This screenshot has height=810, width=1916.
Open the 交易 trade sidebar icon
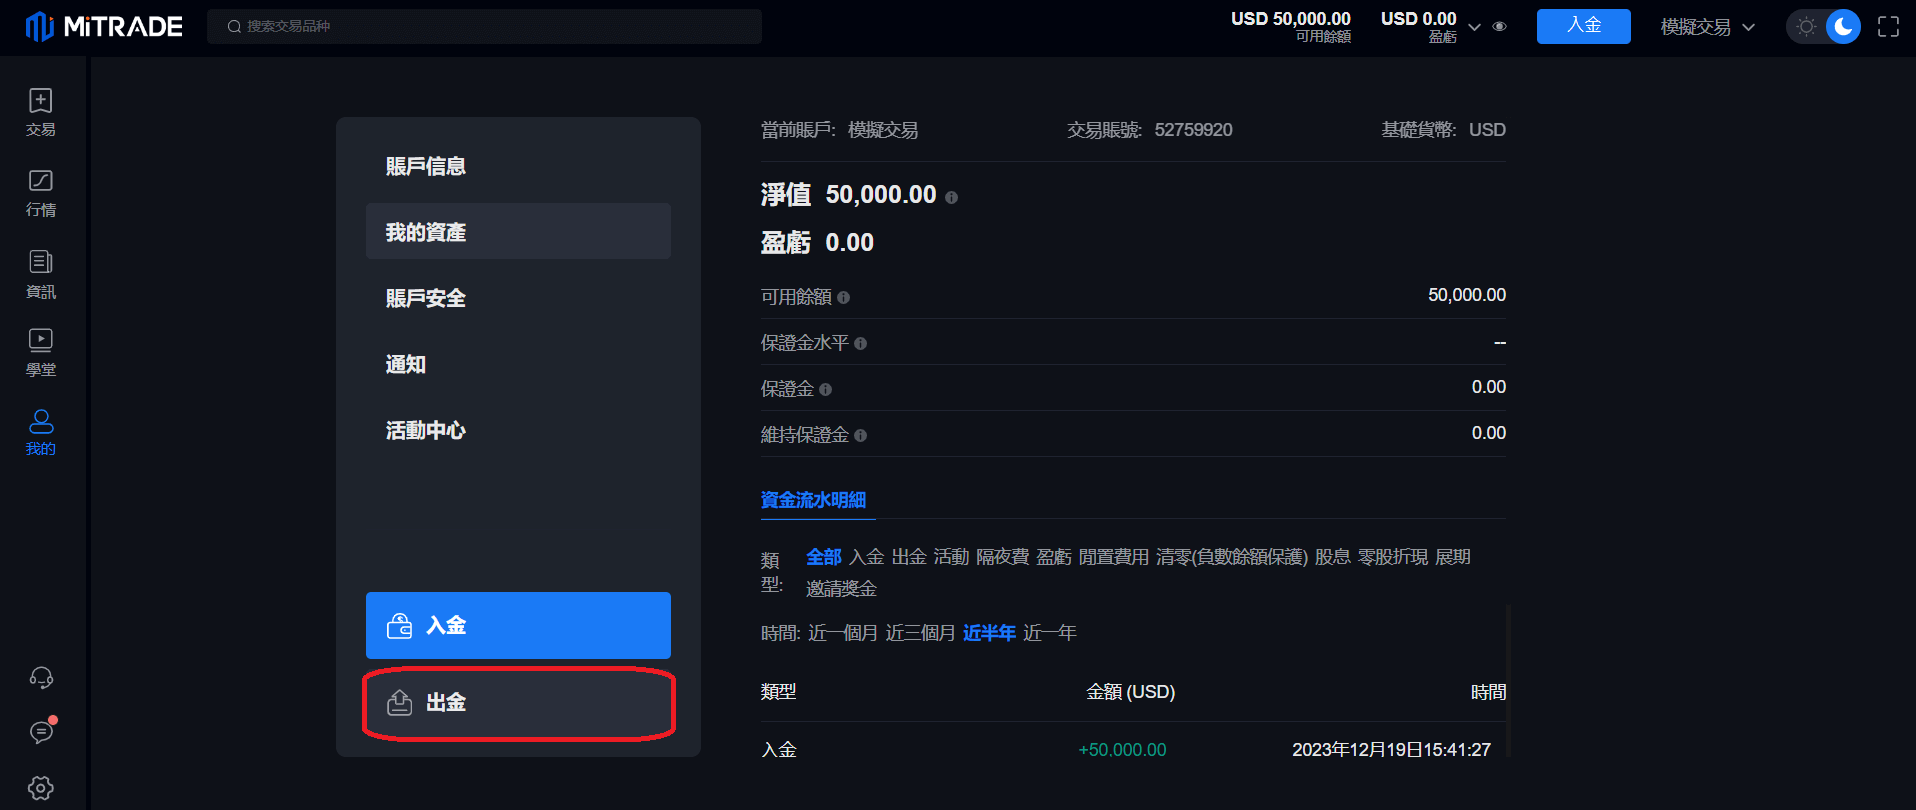click(x=40, y=111)
